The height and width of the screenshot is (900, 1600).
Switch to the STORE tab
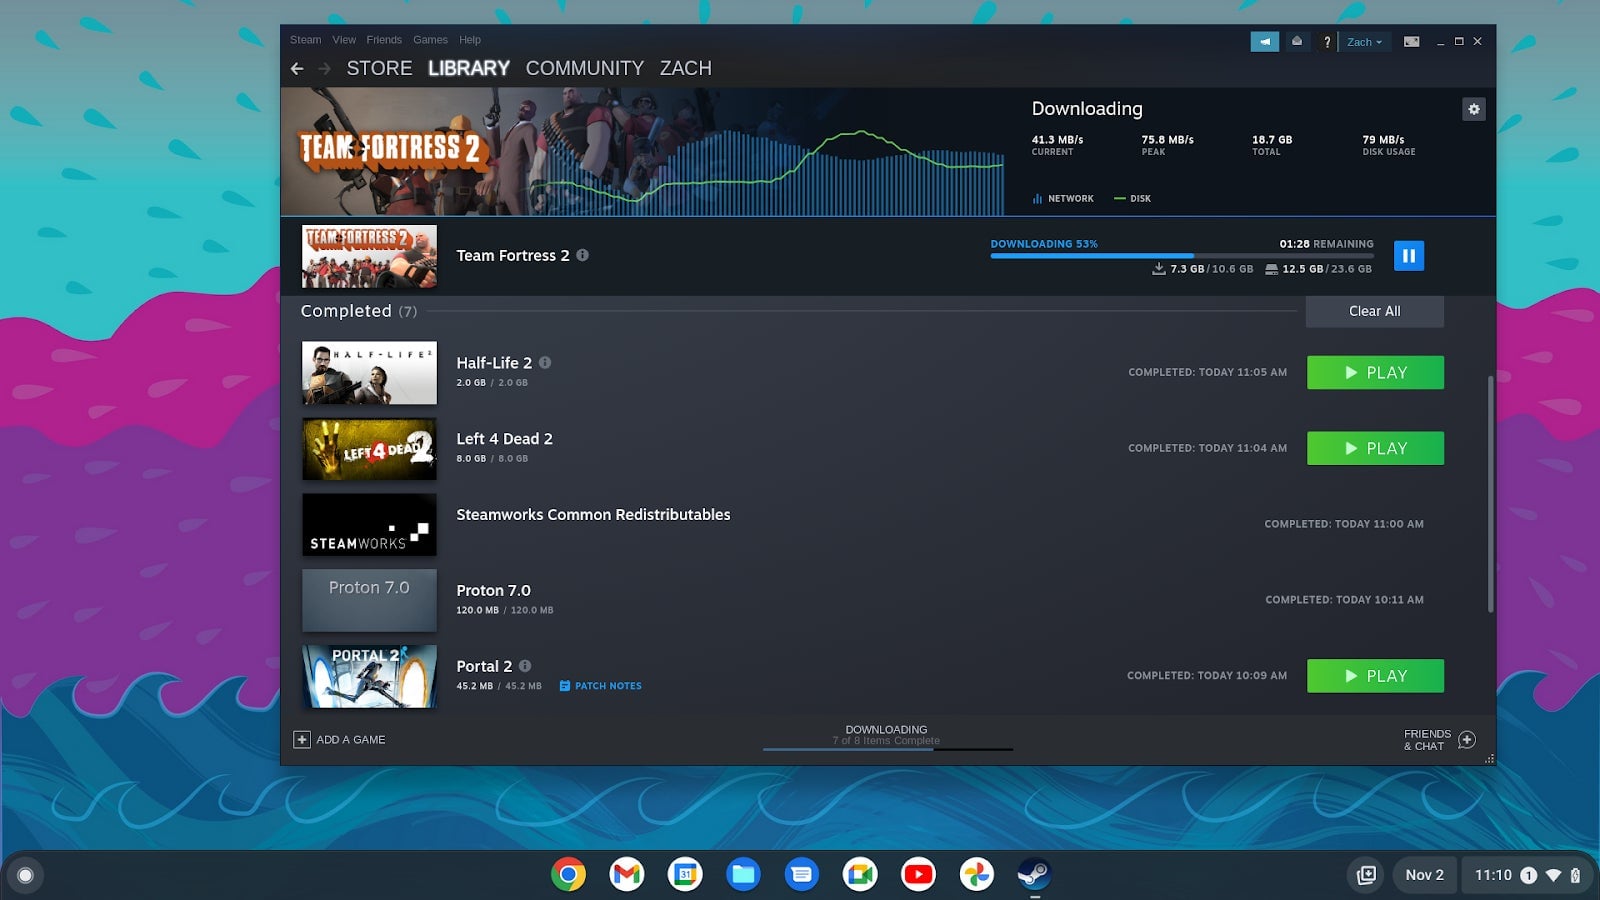point(379,68)
